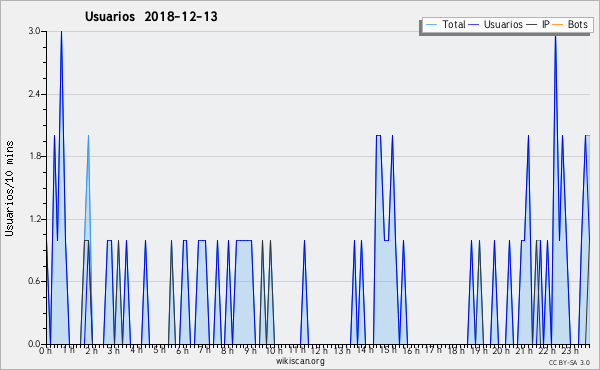Click the x-axis label '18 h'
The height and width of the screenshot is (370, 600).
pos(456,350)
